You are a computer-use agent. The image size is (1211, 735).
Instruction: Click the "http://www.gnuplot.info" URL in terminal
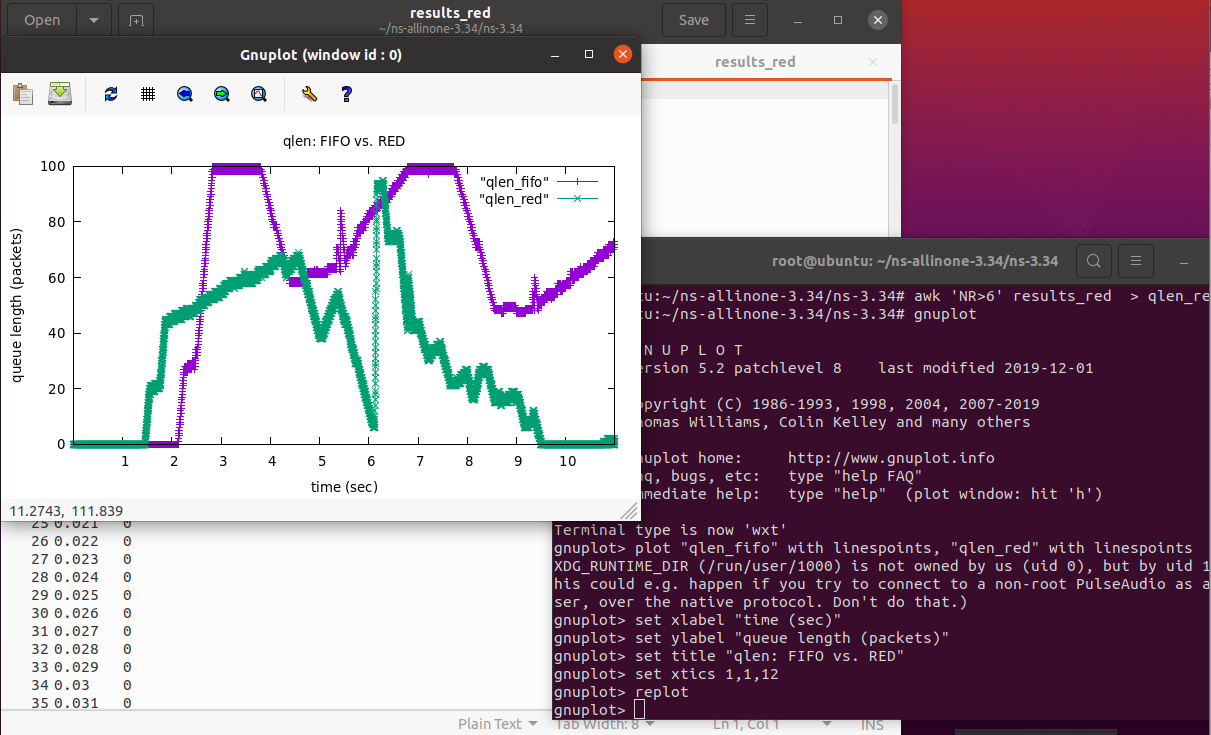pyautogui.click(x=891, y=458)
